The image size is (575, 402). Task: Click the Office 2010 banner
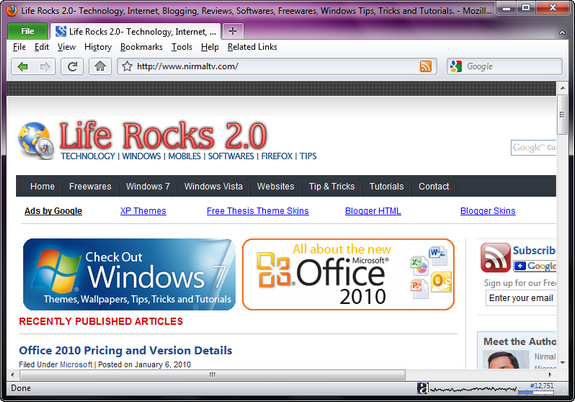point(348,274)
